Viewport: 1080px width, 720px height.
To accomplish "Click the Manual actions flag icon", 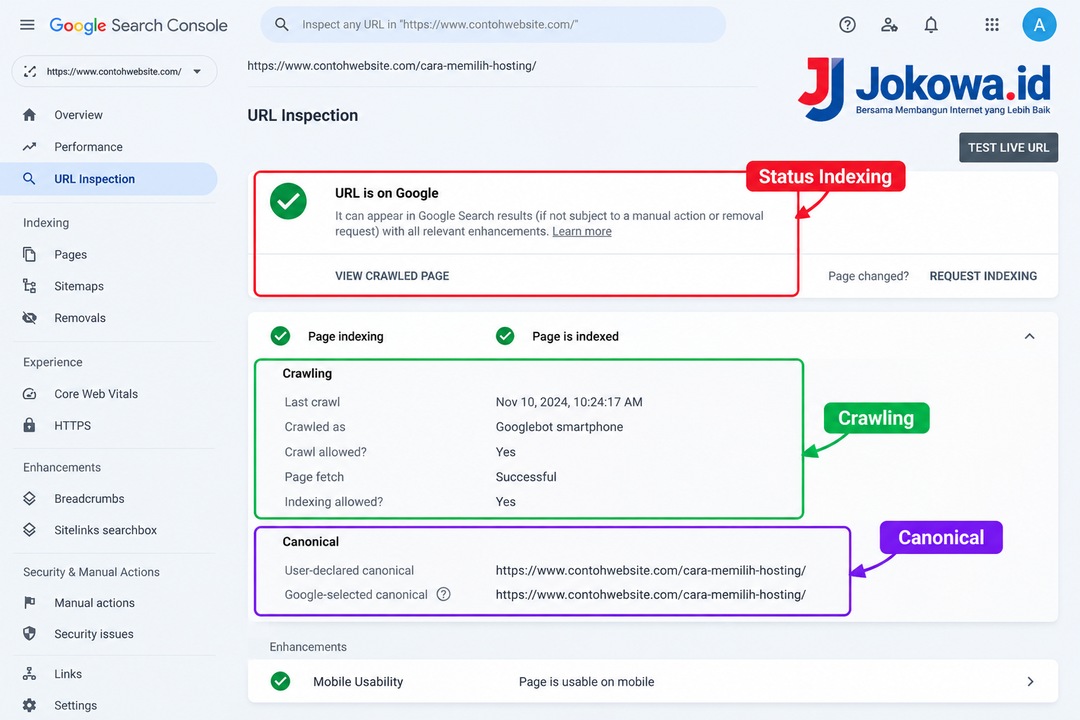I will (29, 603).
